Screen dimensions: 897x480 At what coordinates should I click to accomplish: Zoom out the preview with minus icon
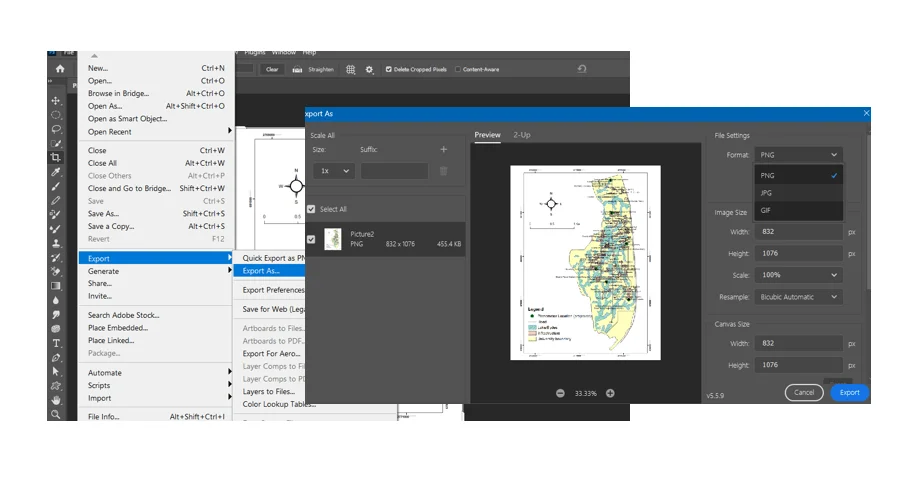click(560, 393)
